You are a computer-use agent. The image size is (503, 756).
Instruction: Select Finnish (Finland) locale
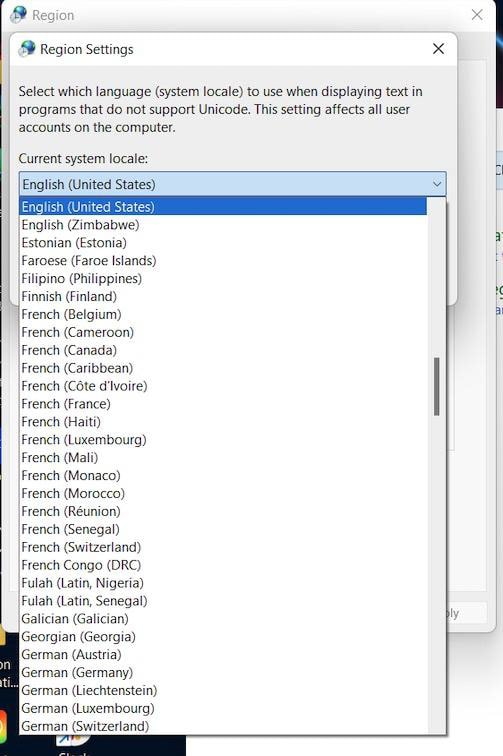[223, 297]
